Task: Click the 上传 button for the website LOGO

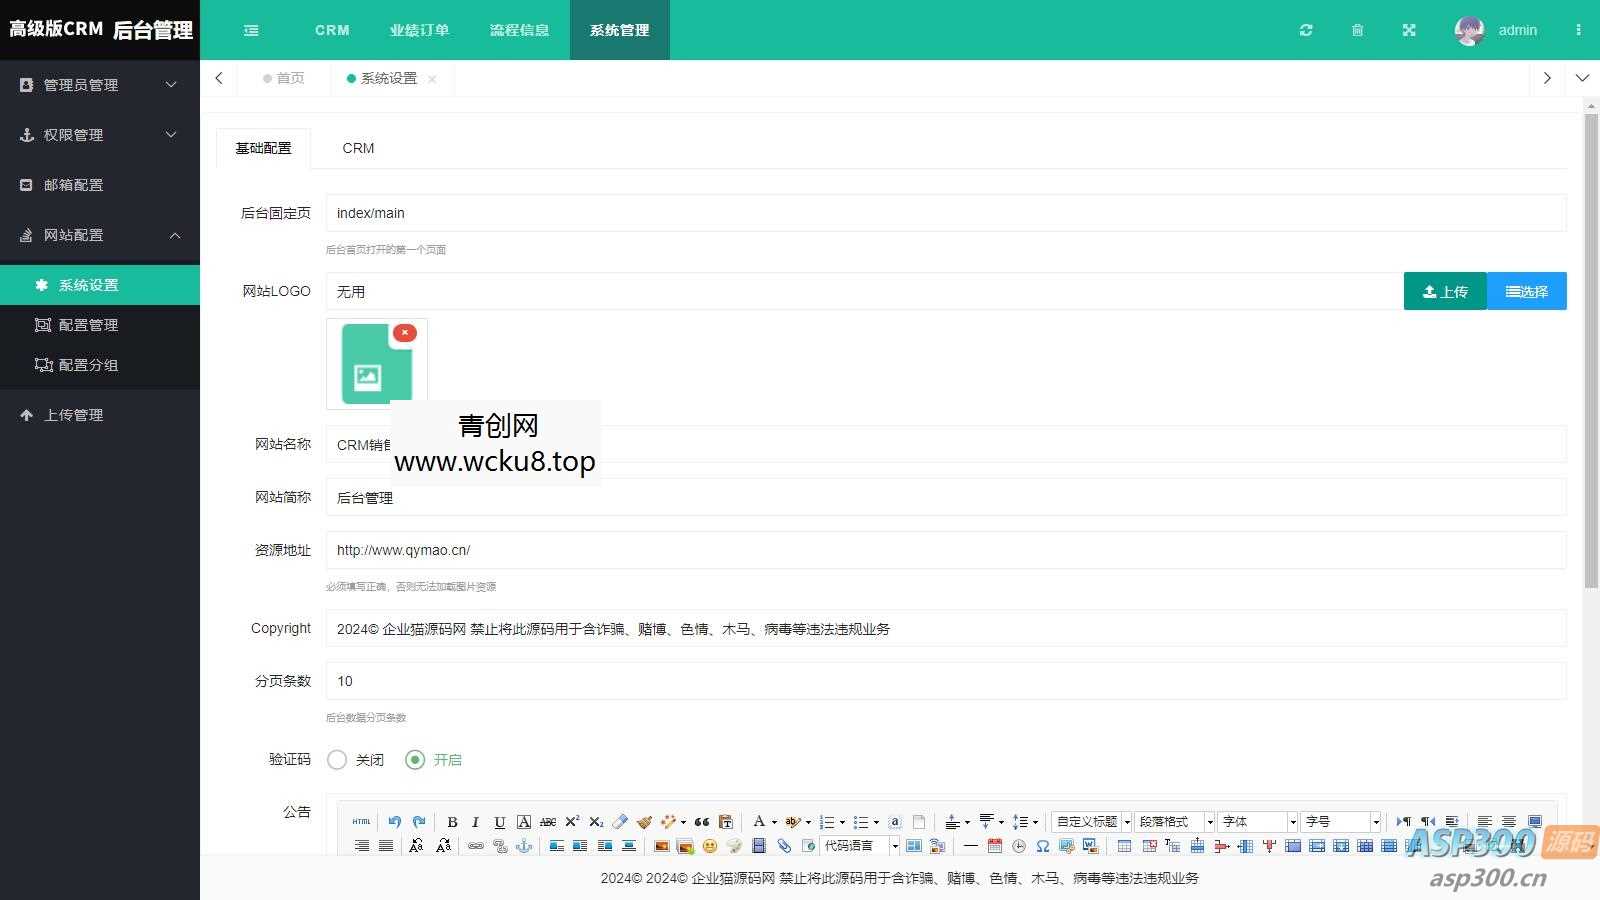Action: 1445,291
